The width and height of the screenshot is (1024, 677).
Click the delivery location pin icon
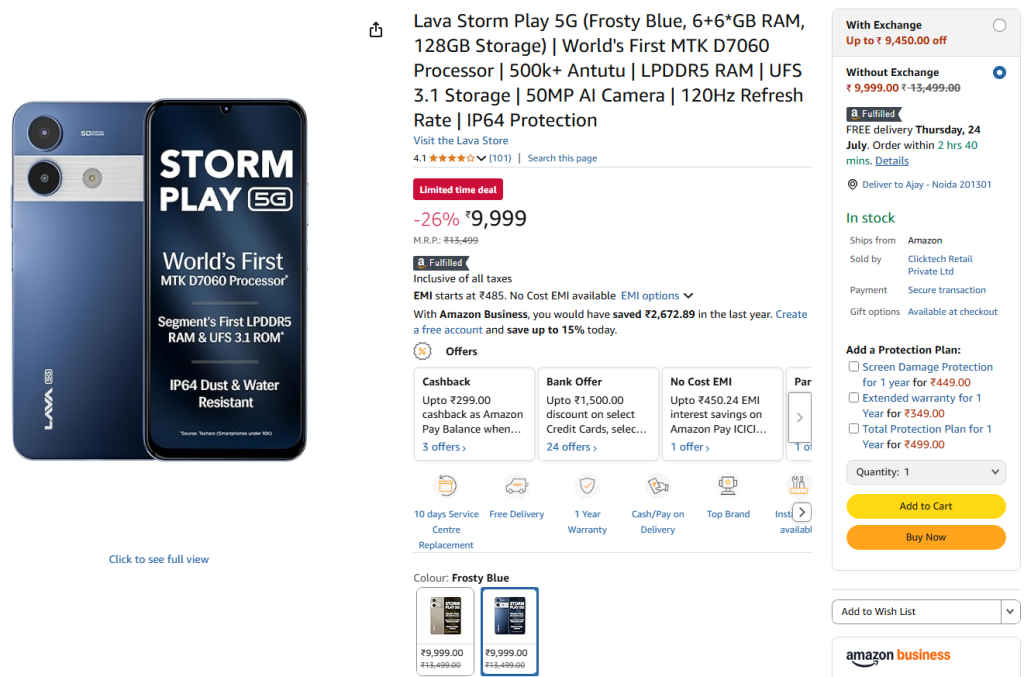[852, 184]
